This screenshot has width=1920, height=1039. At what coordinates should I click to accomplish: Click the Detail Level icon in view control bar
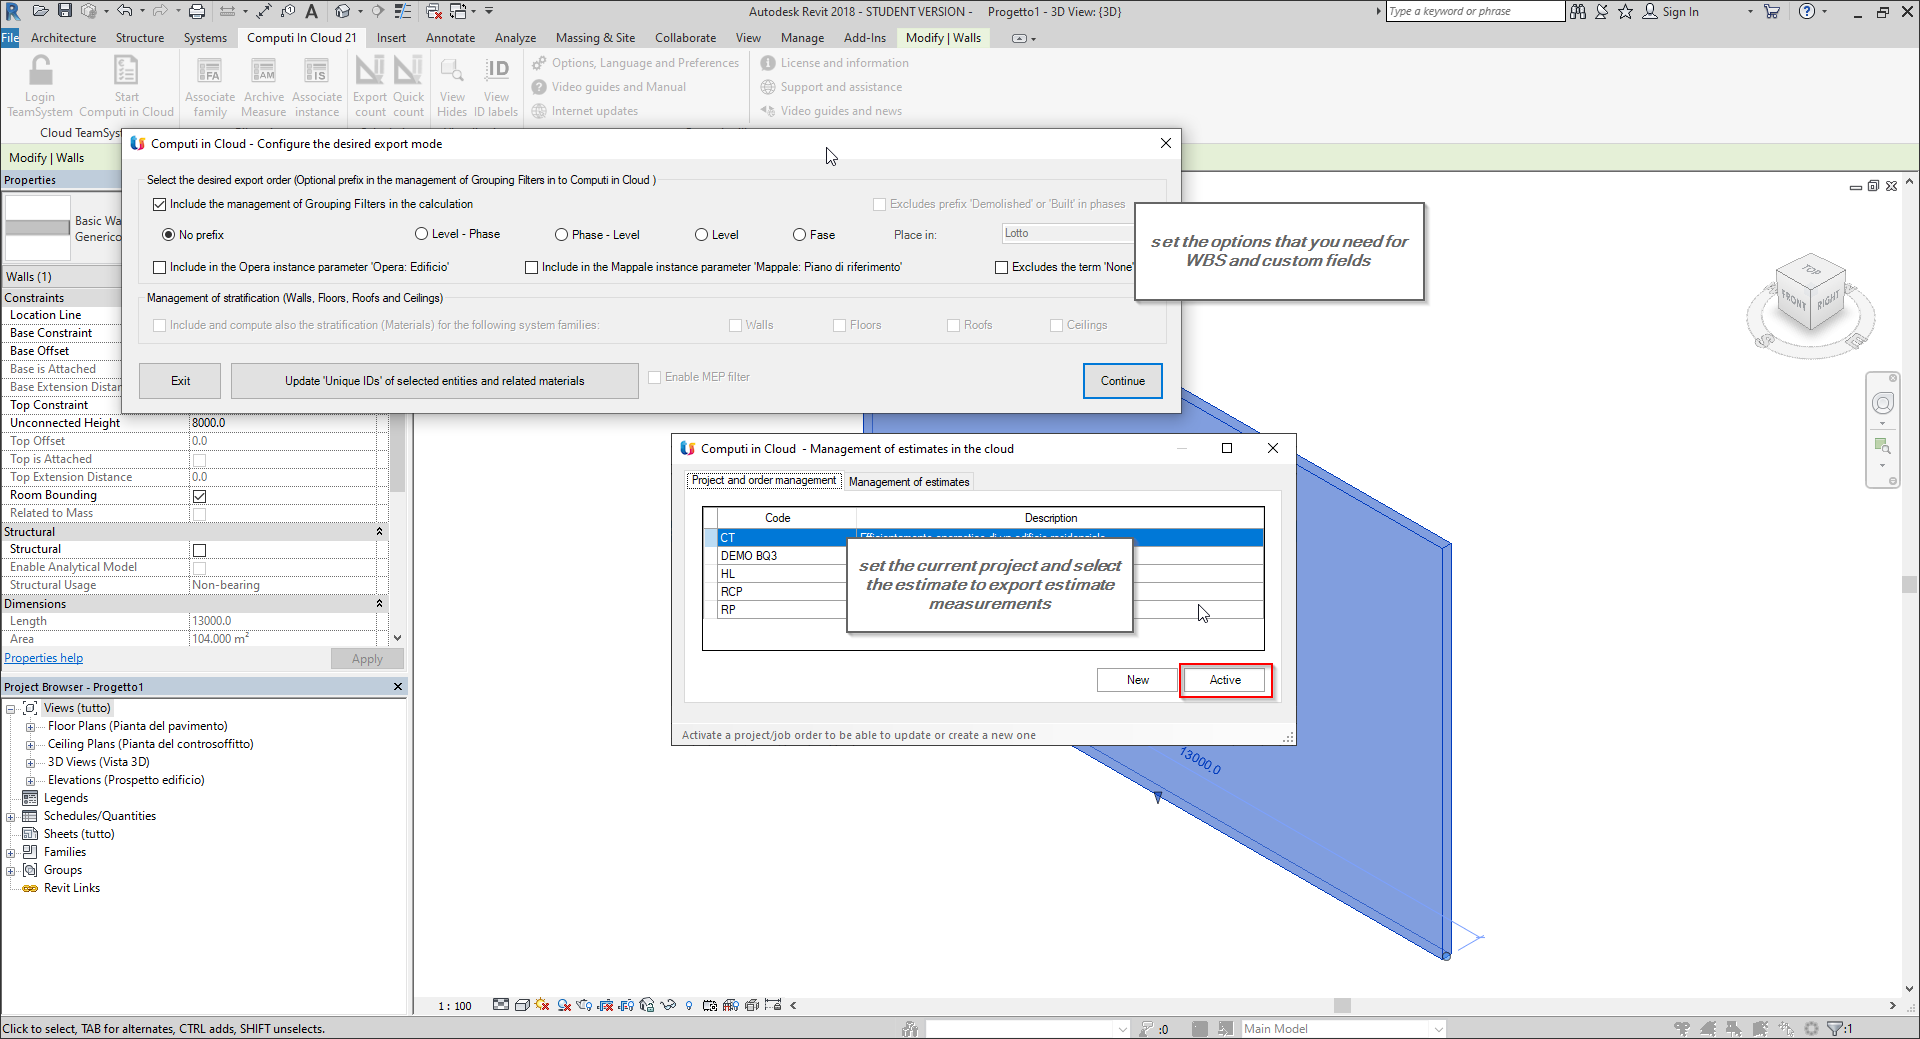pyautogui.click(x=501, y=1005)
